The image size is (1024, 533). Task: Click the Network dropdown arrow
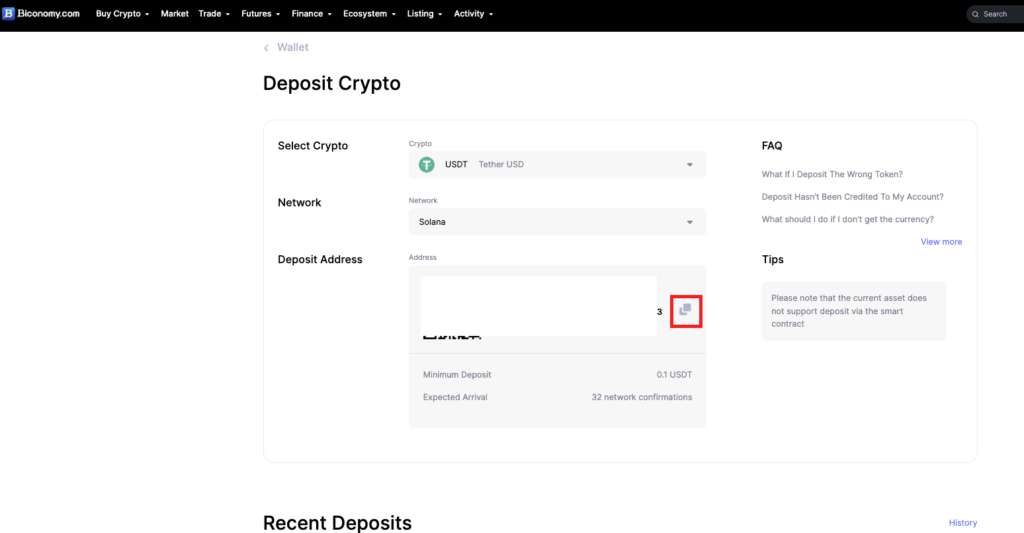[x=690, y=223]
